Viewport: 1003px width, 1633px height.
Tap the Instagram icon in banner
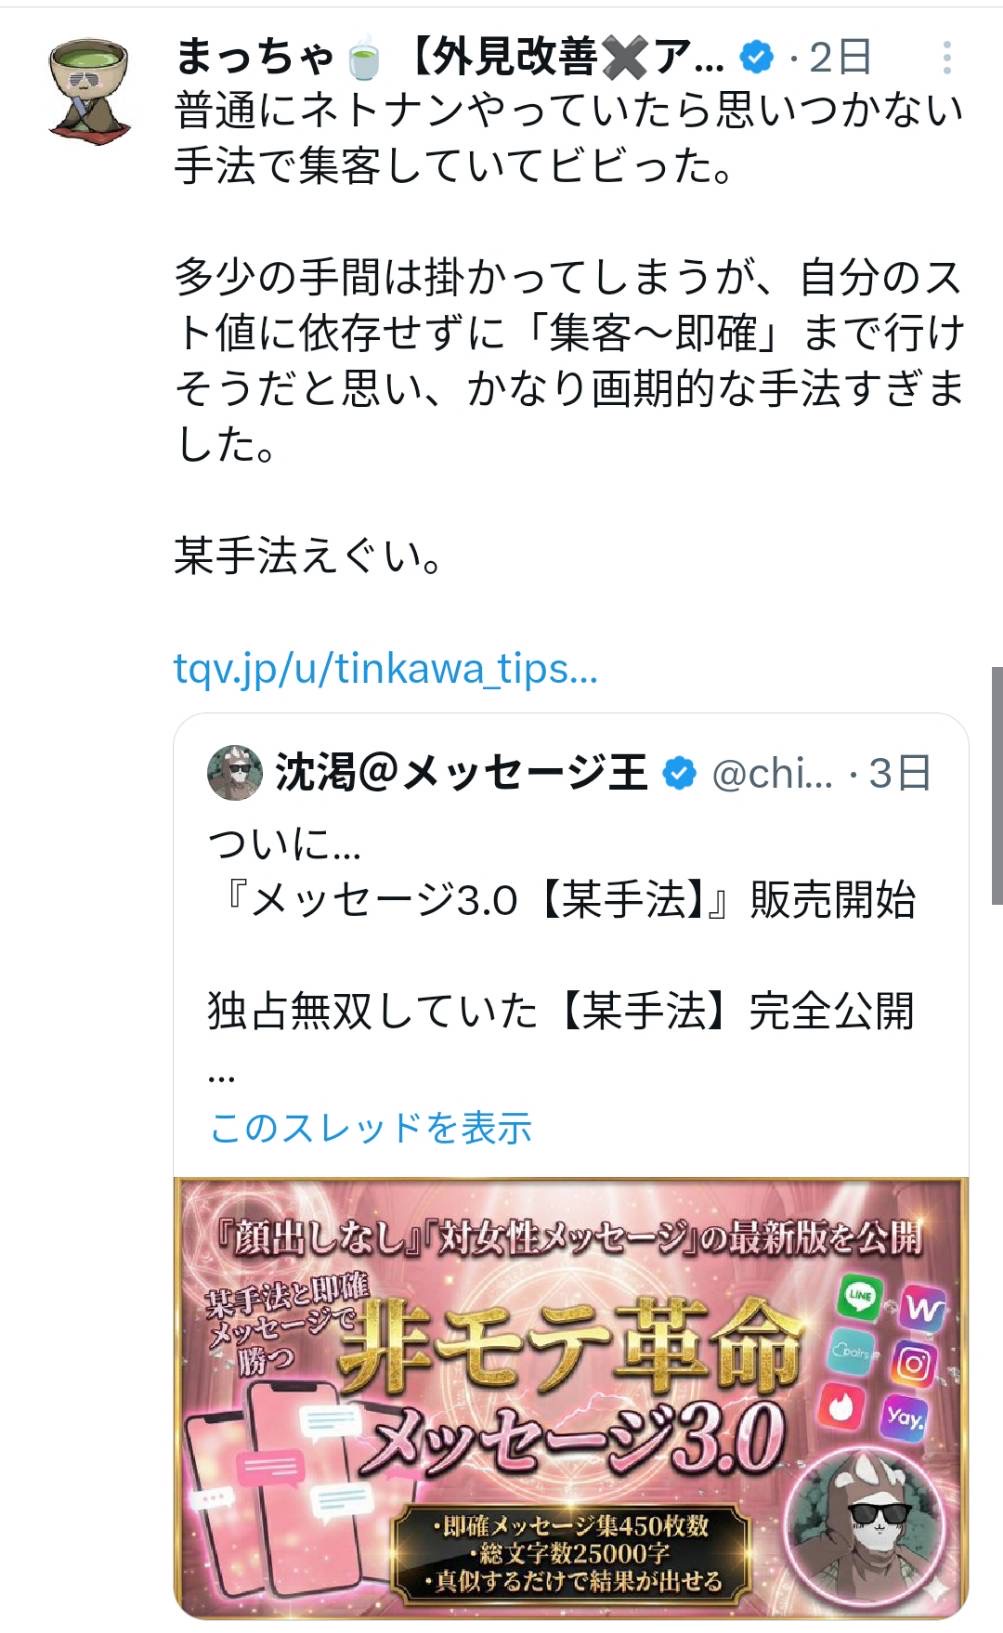point(914,1363)
